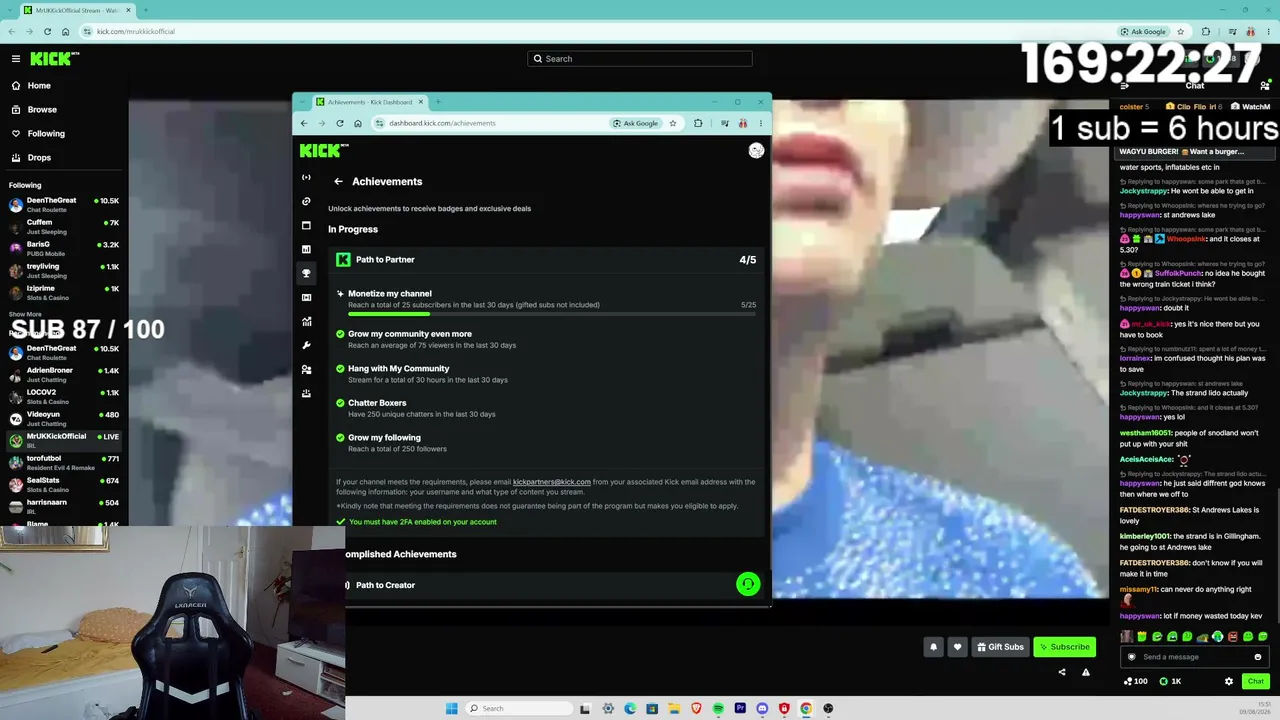Click the Gift Subs button
This screenshot has height=720, width=1280.
(1000, 647)
